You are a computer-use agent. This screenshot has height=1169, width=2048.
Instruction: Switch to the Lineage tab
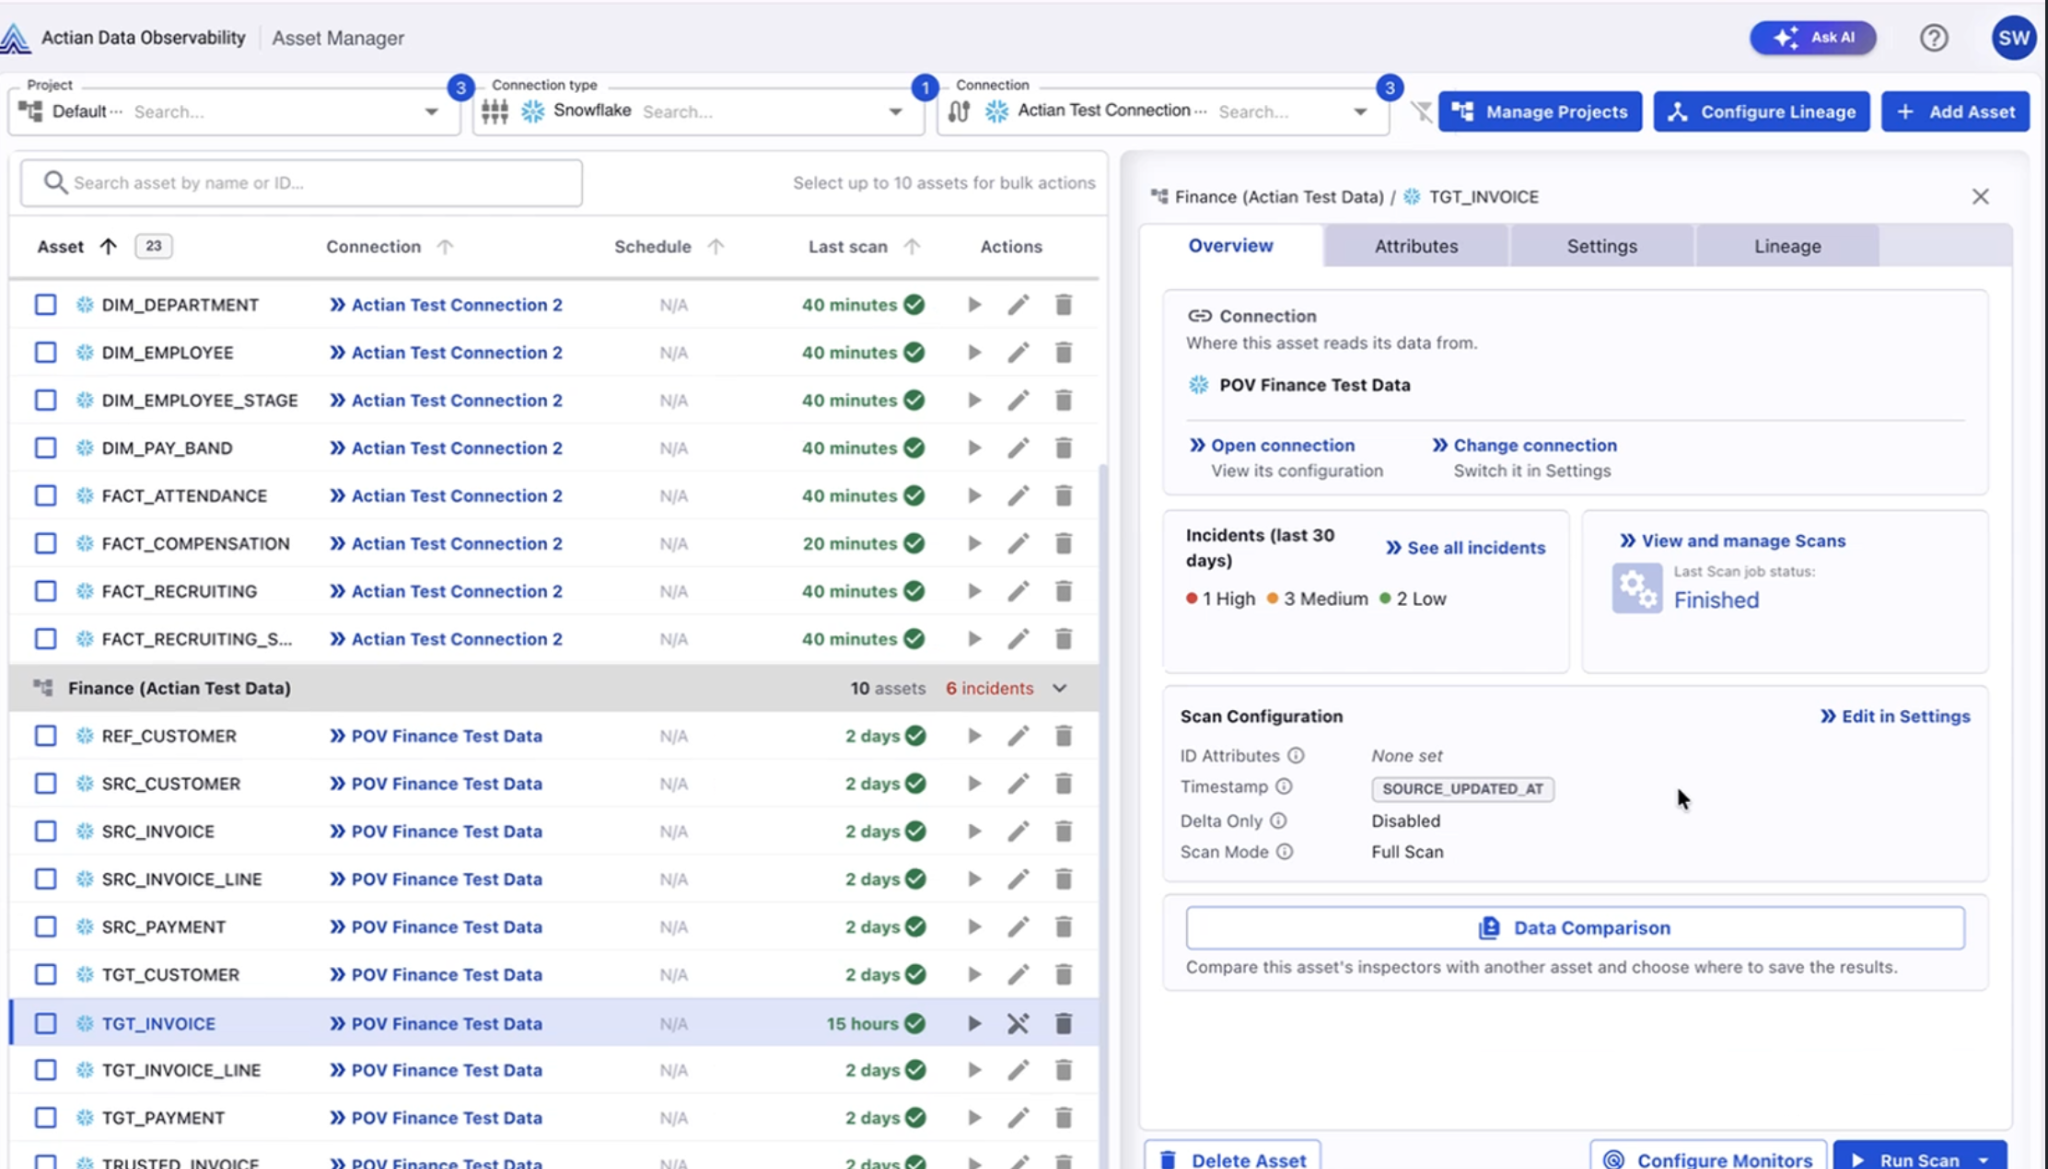1788,246
